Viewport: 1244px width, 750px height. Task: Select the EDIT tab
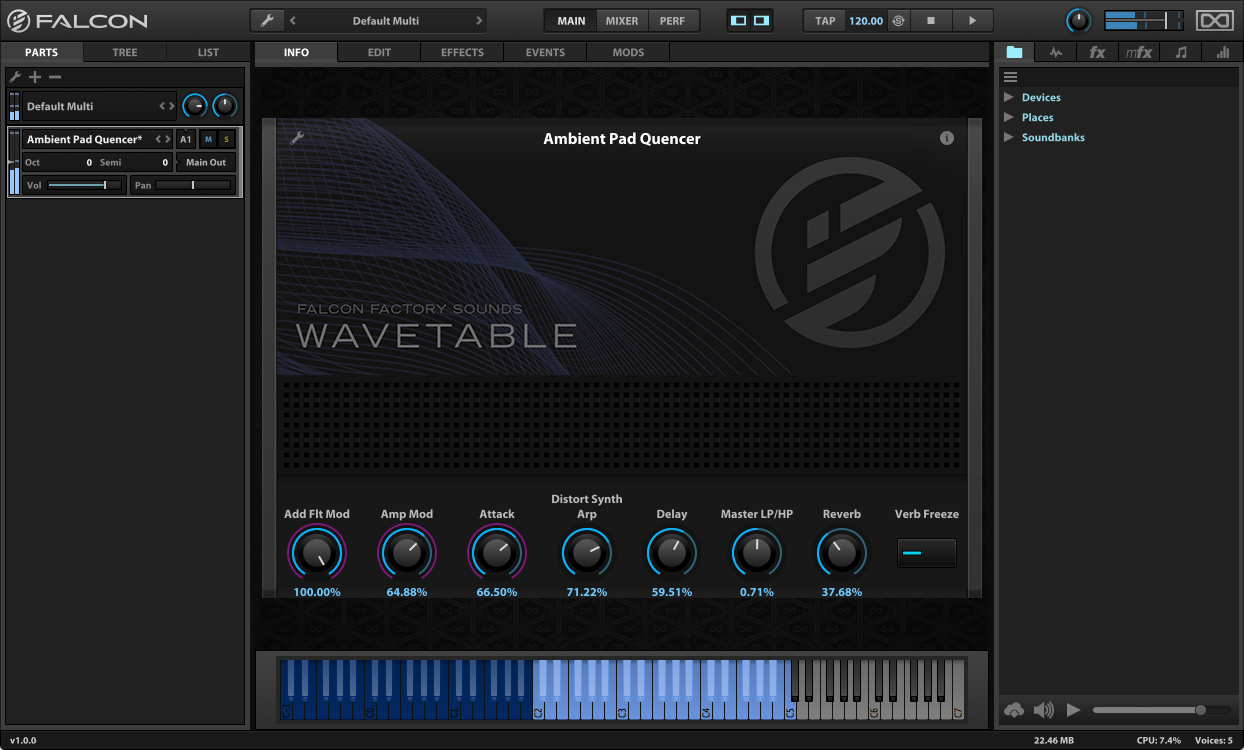379,52
